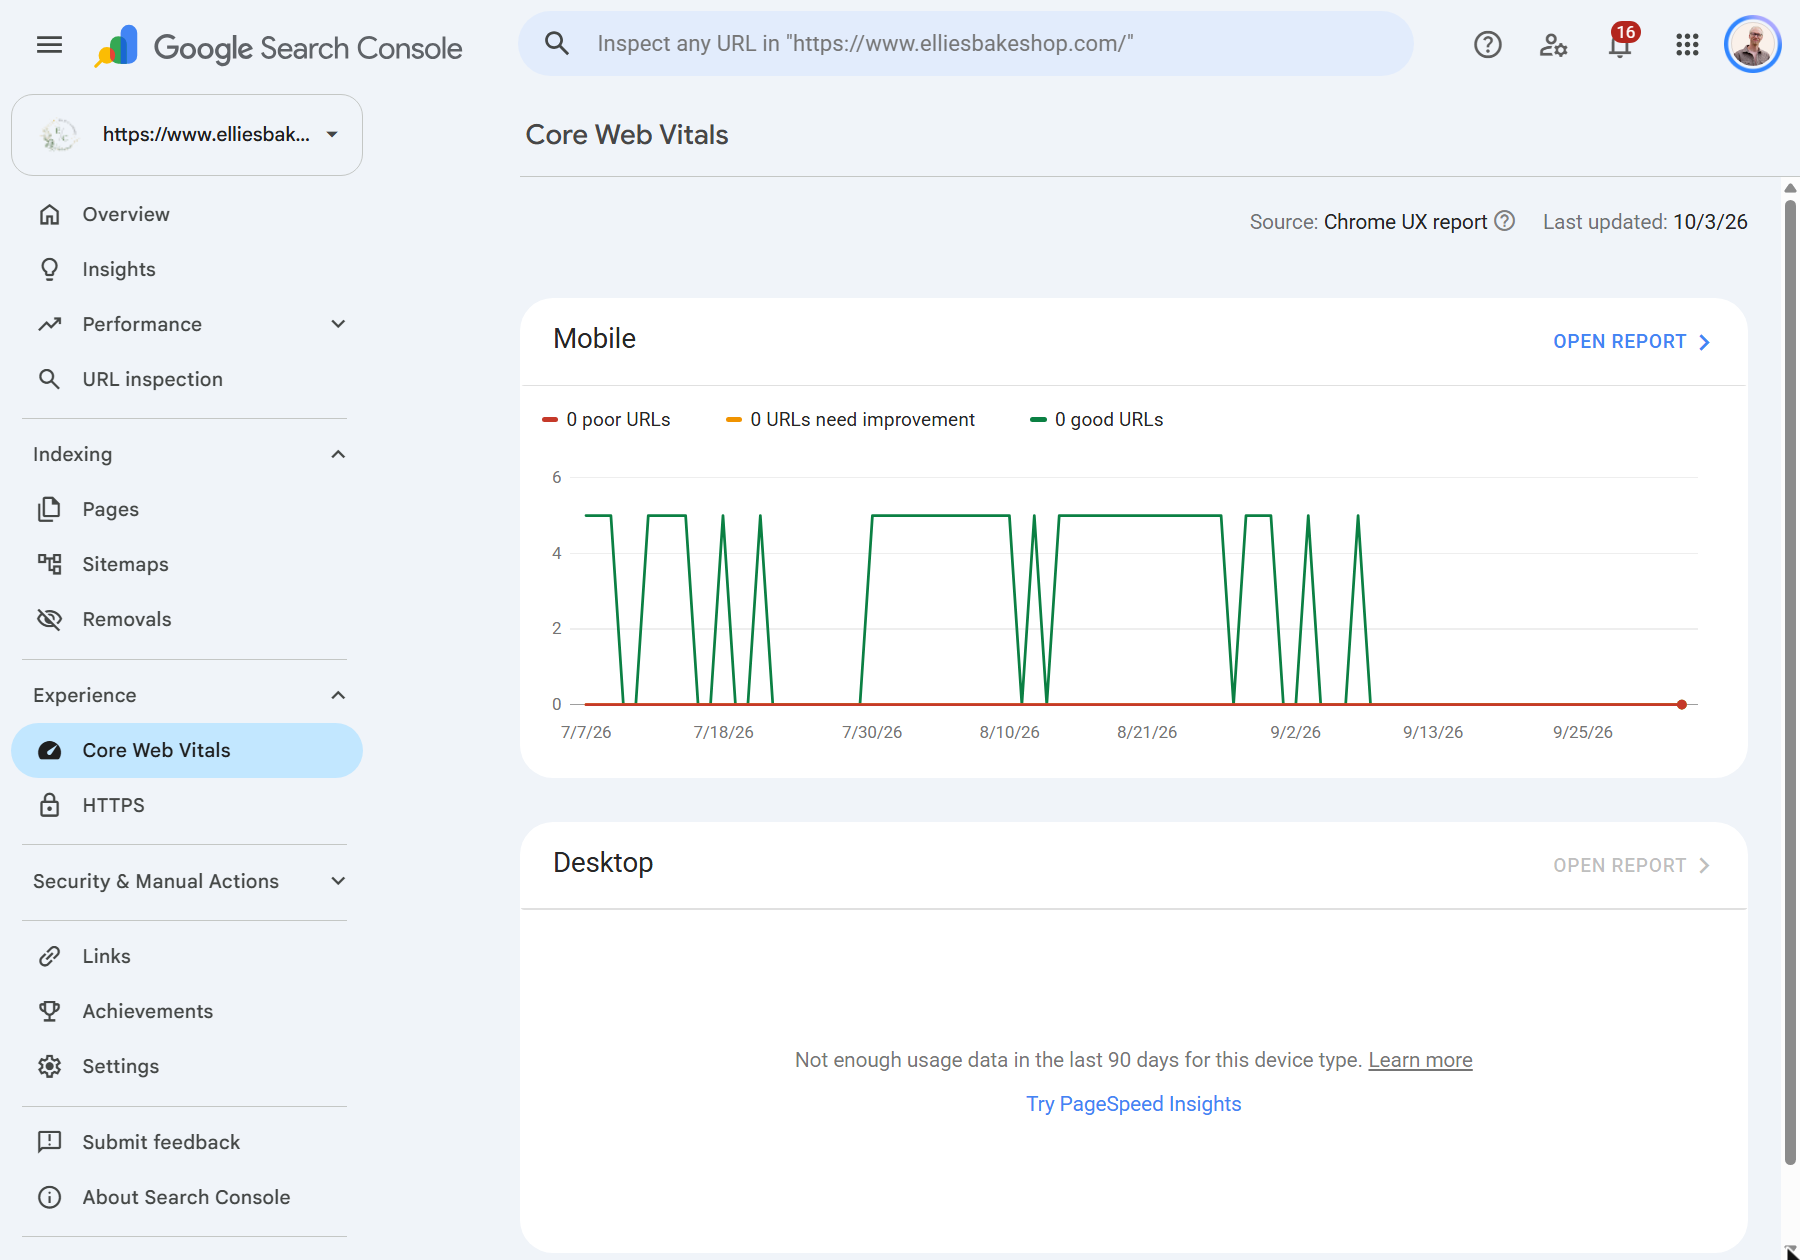Click the vertical scrollbar thumb

1790,680
